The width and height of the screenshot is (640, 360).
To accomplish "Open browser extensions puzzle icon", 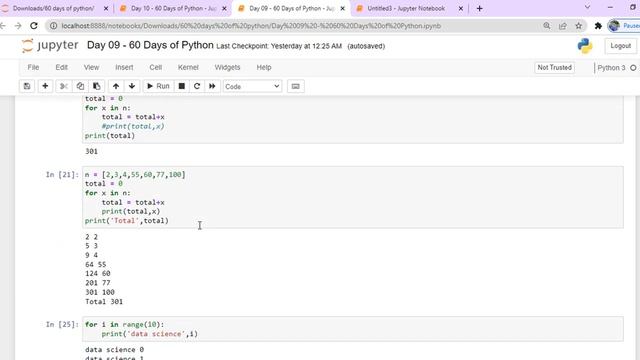I will [x=598, y=26].
